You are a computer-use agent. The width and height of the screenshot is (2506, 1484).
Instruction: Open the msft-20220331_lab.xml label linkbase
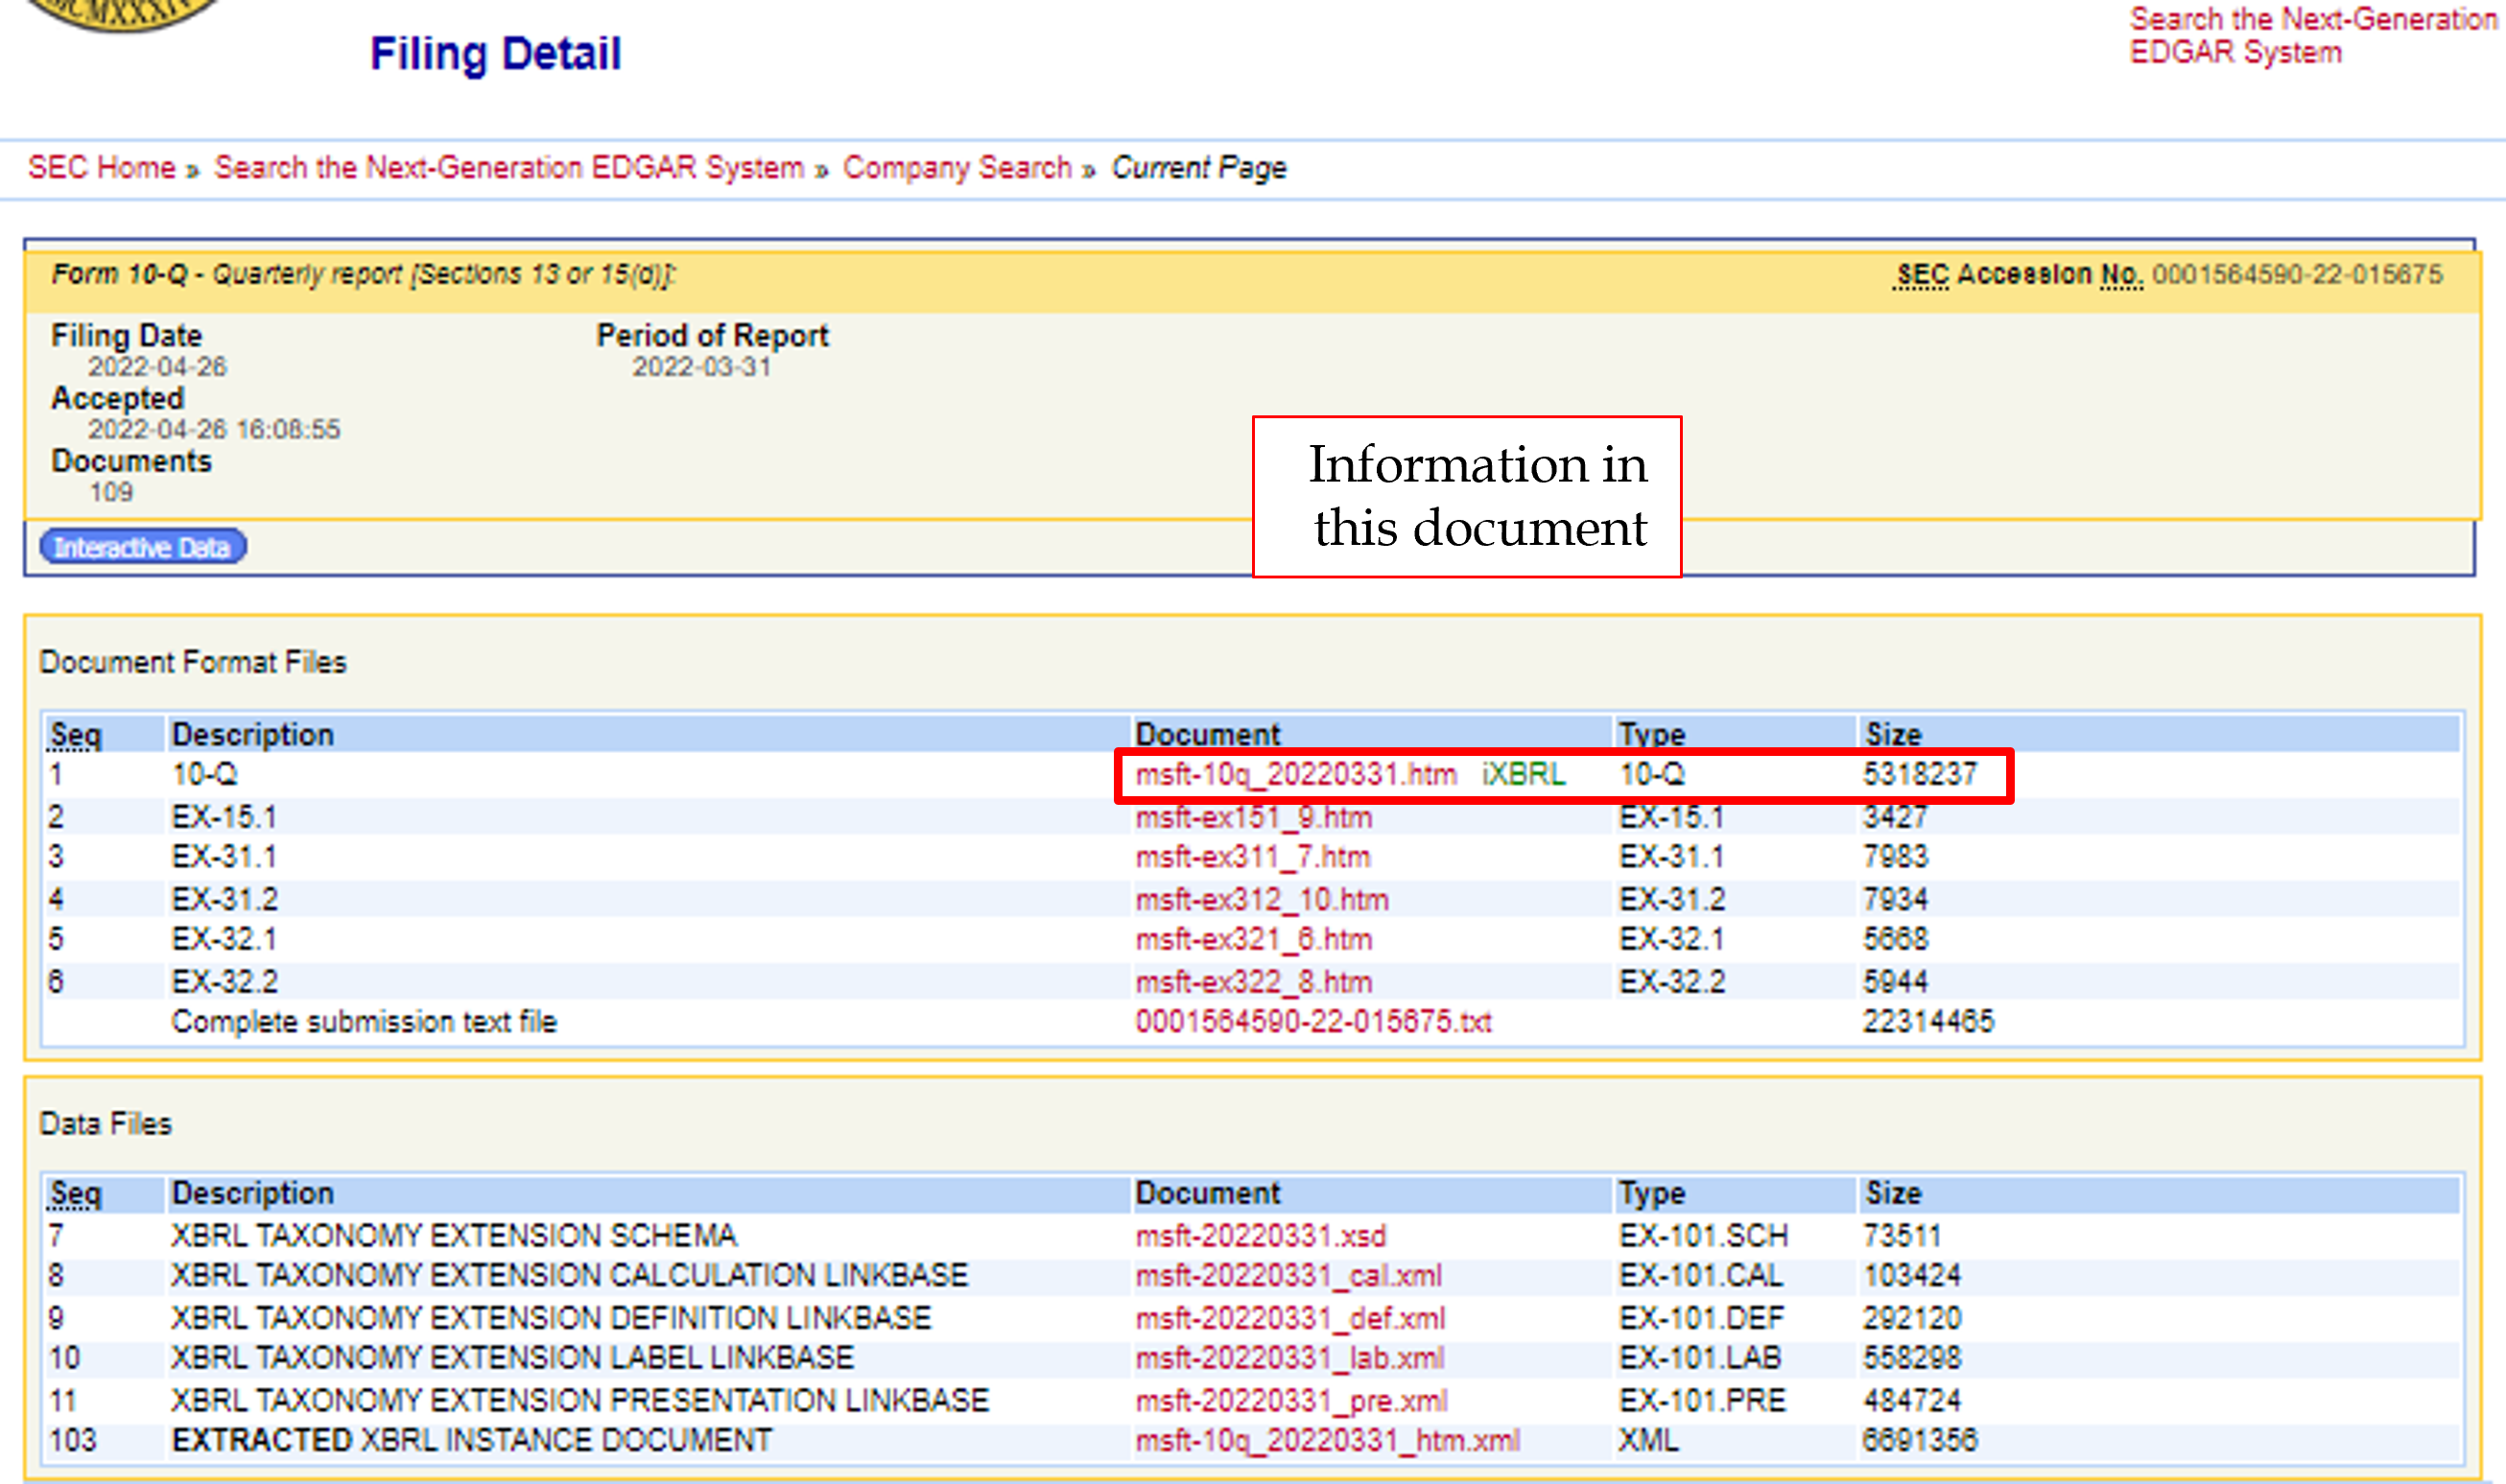click(1290, 1358)
